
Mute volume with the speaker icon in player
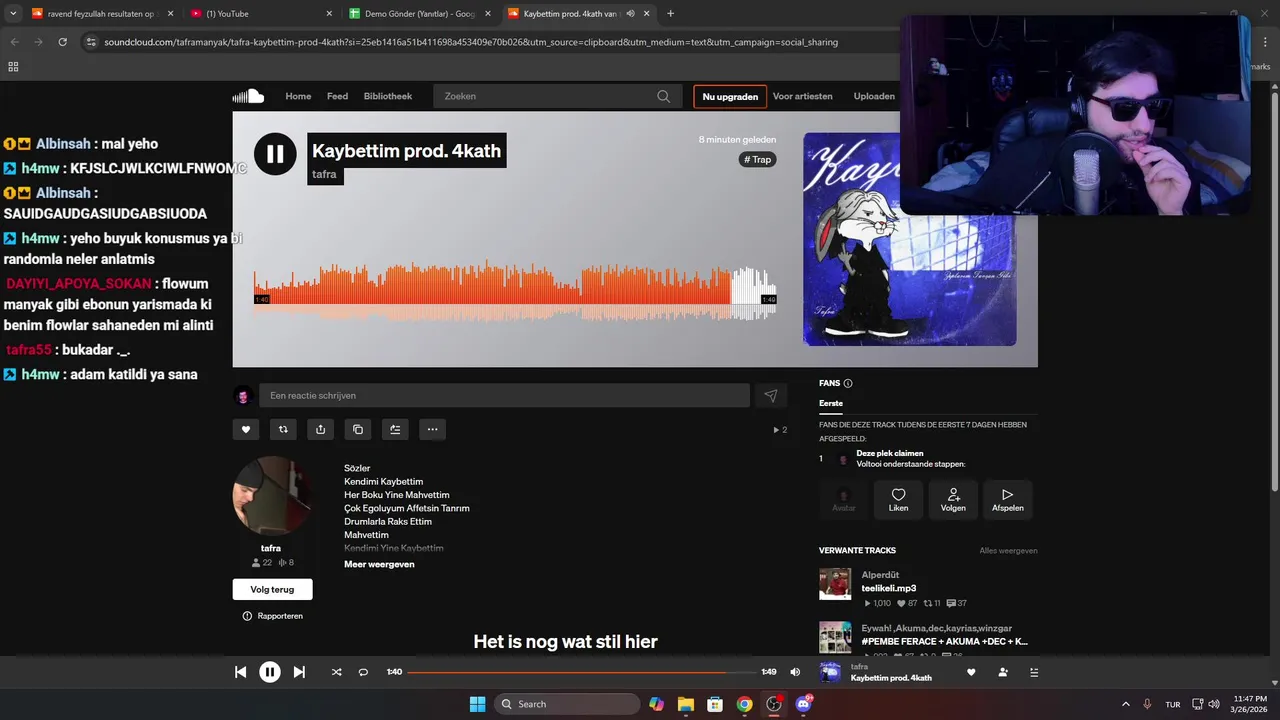pos(795,672)
